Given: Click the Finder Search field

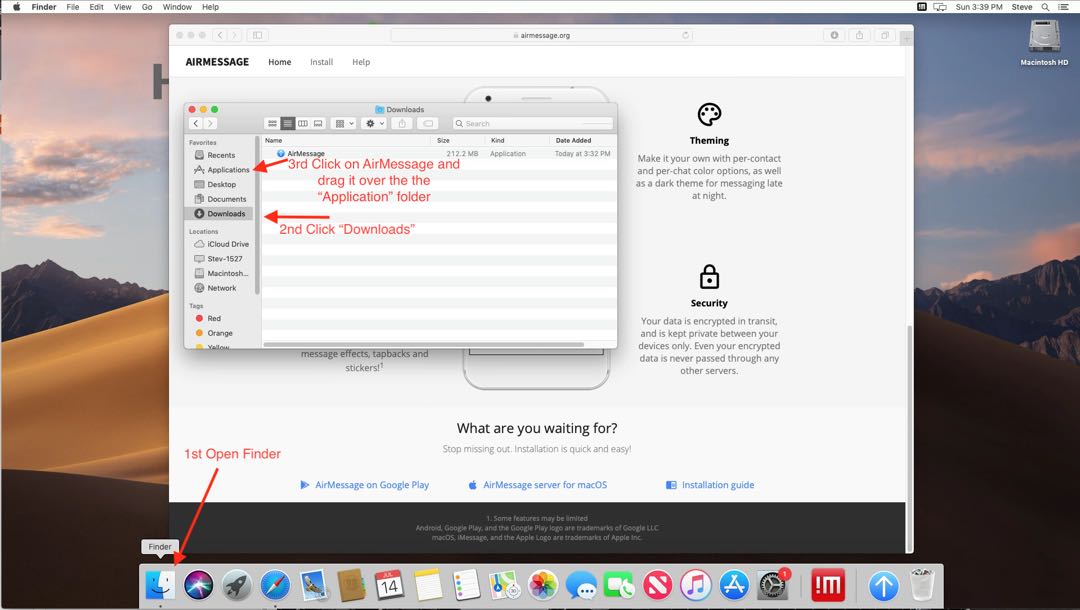Looking at the screenshot, I should pyautogui.click(x=533, y=123).
